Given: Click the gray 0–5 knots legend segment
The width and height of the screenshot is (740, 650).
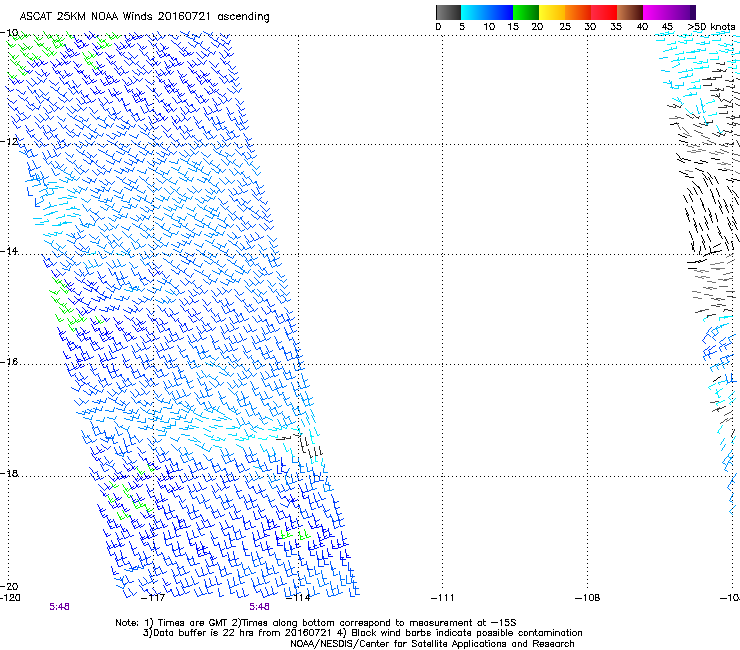Looking at the screenshot, I should (x=448, y=12).
